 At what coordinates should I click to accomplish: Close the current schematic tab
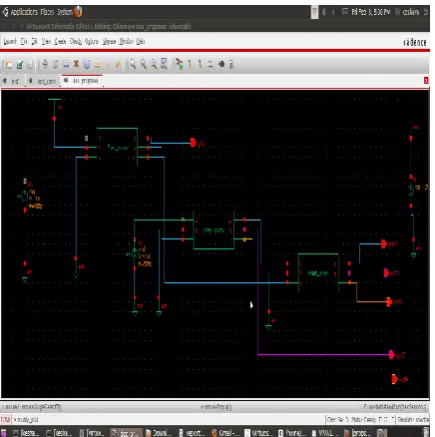tap(426, 80)
